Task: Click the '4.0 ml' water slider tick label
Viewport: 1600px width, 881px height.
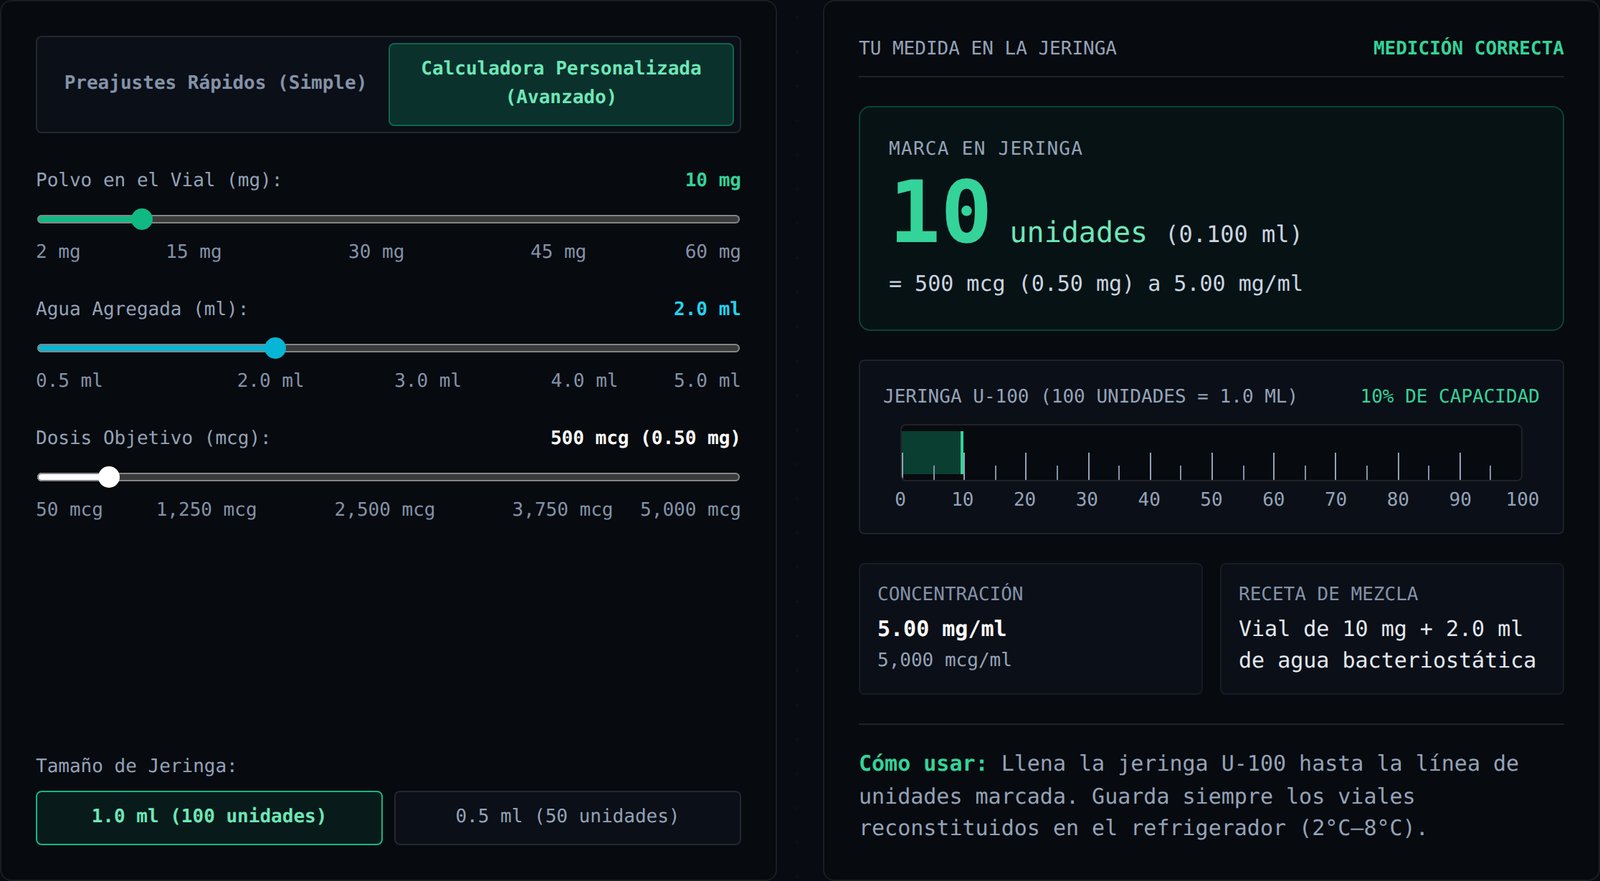Action: pyautogui.click(x=584, y=381)
